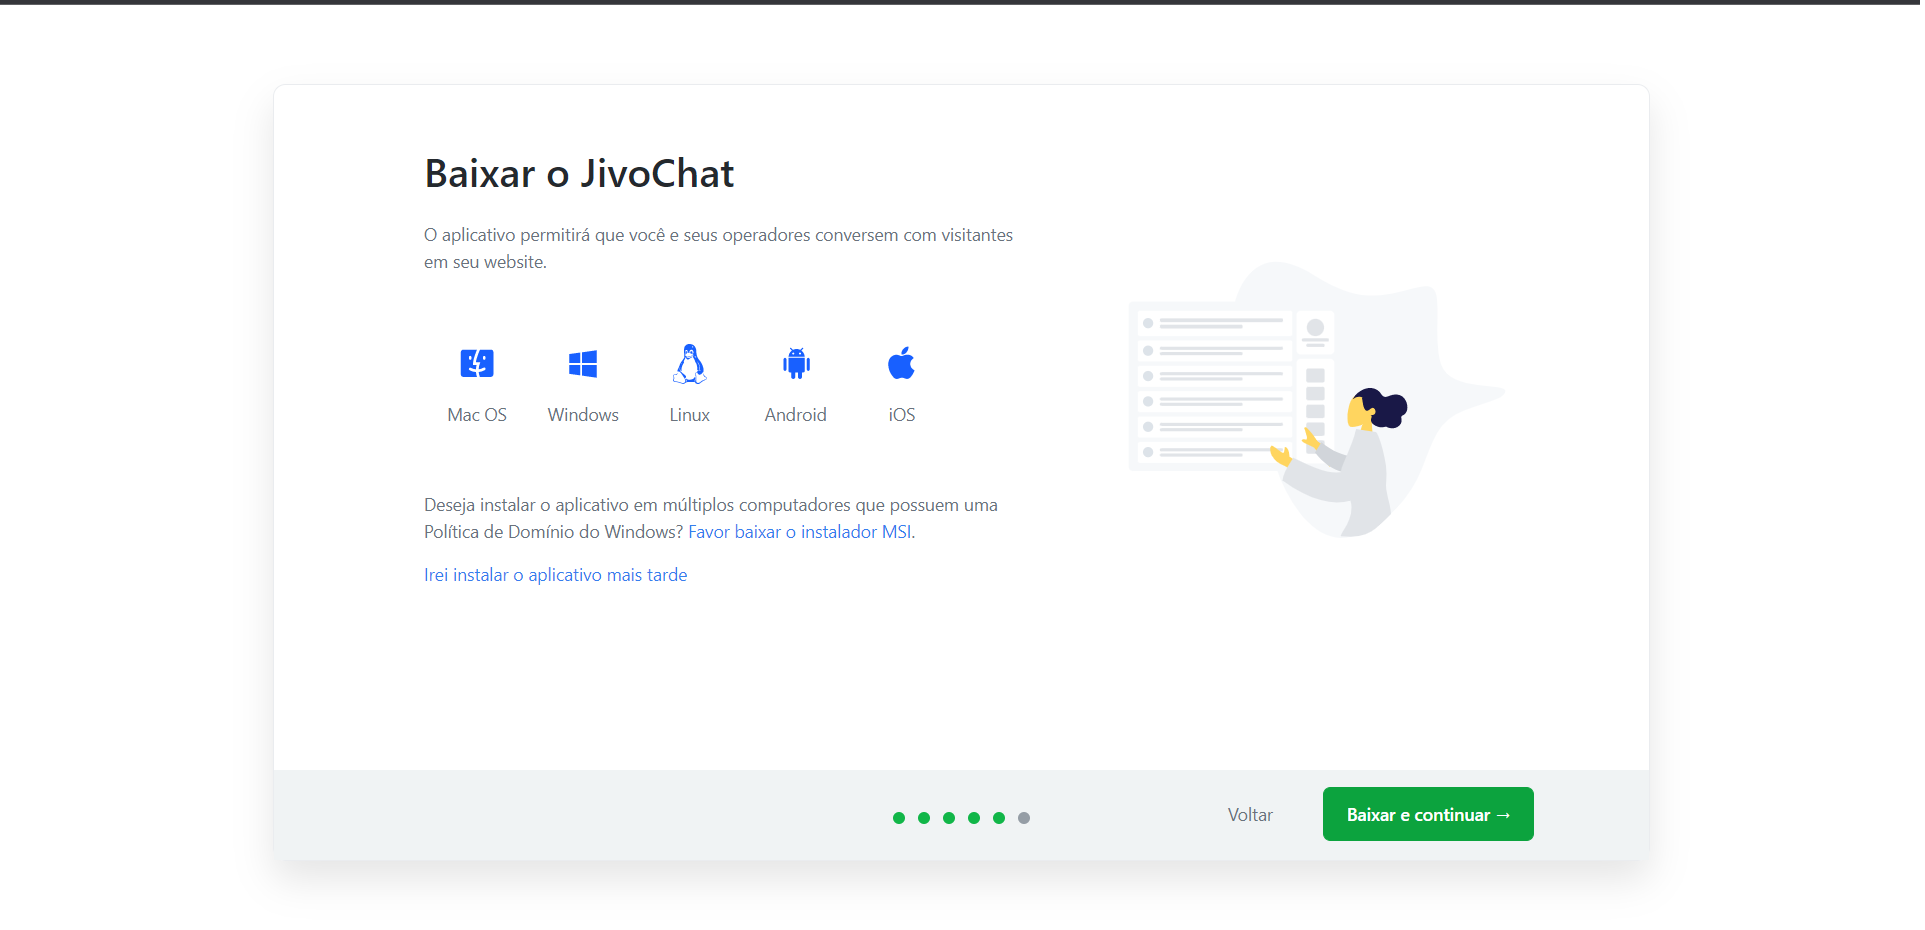Screen dimensions: 1925x930
Task: Pick the Linux penguin icon
Action: coord(690,364)
